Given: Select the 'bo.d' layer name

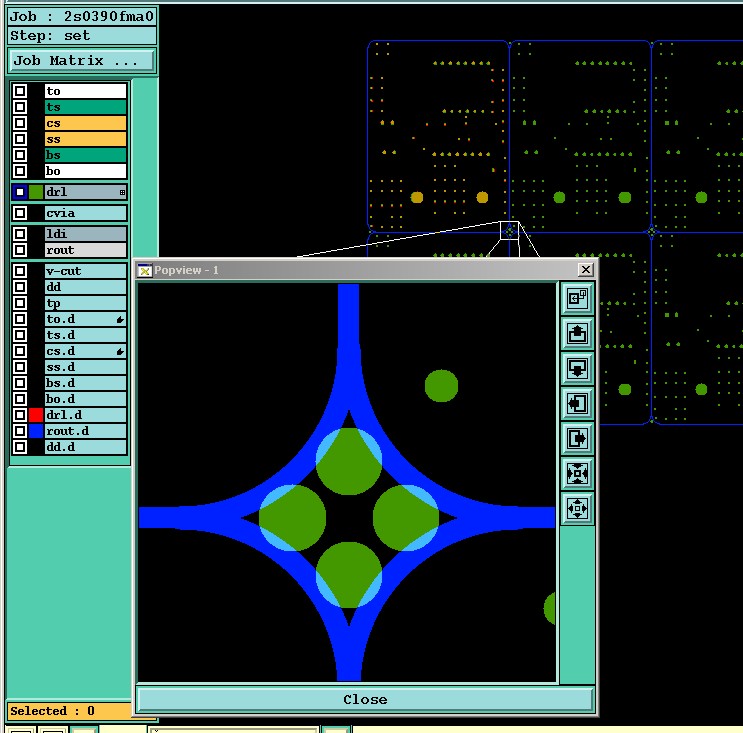Looking at the screenshot, I should 86,399.
